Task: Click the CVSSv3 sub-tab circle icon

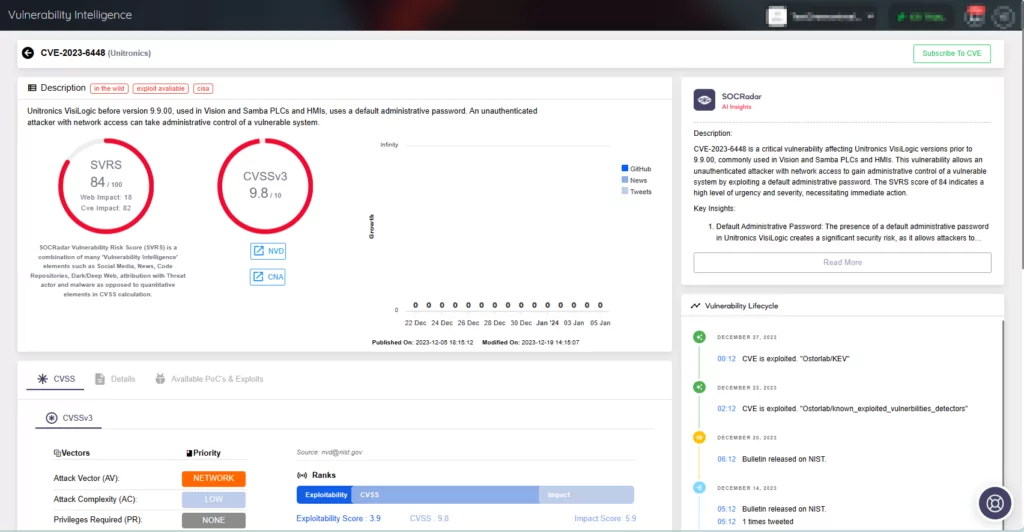Action: click(x=52, y=418)
